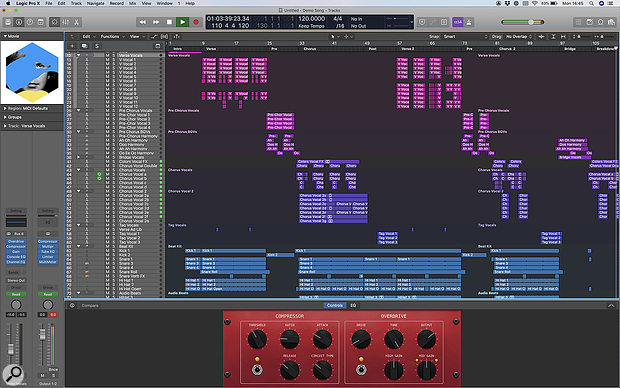
Task: Open the Drag No Overlap dropdown
Action: 519,36
